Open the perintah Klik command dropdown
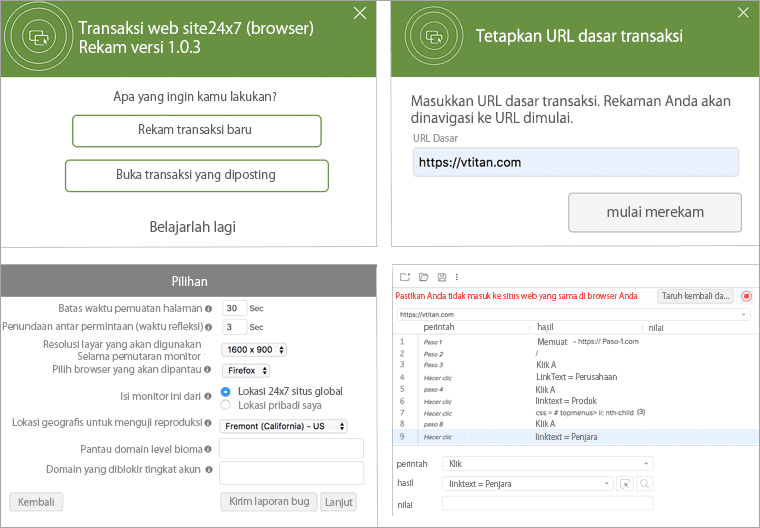Image resolution: width=760 pixels, height=528 pixels. coord(547,464)
